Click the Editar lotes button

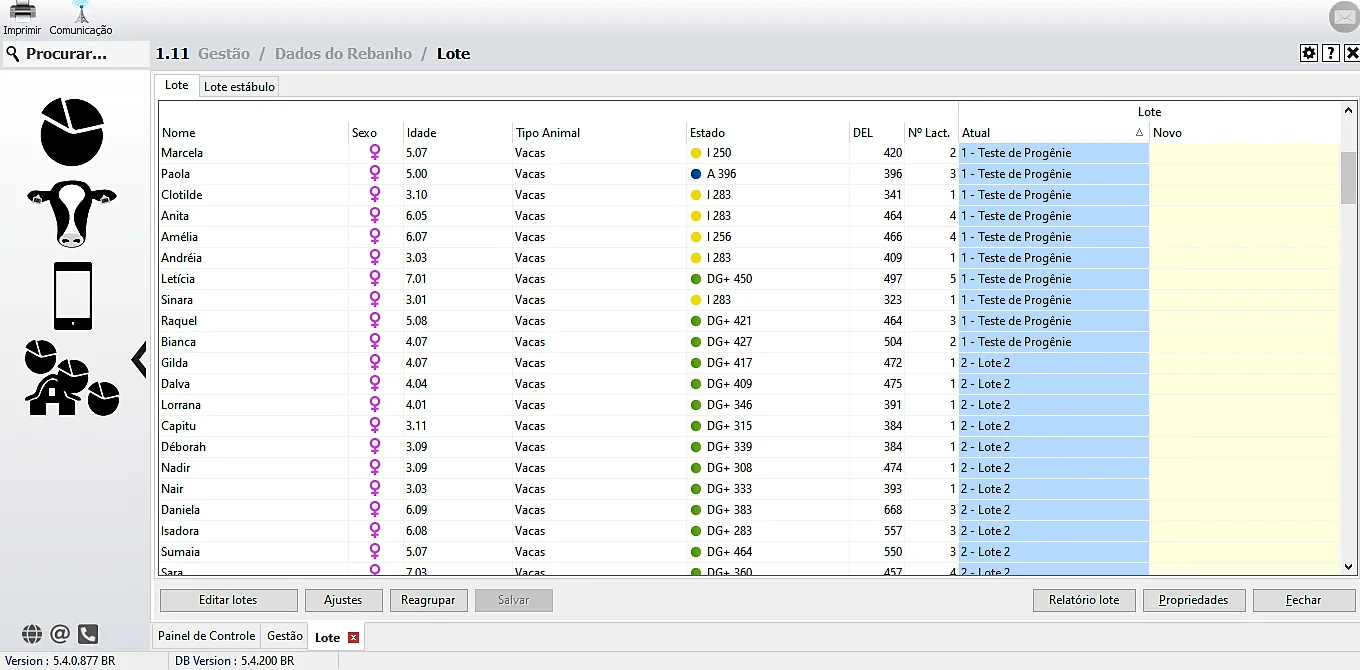[x=228, y=600]
